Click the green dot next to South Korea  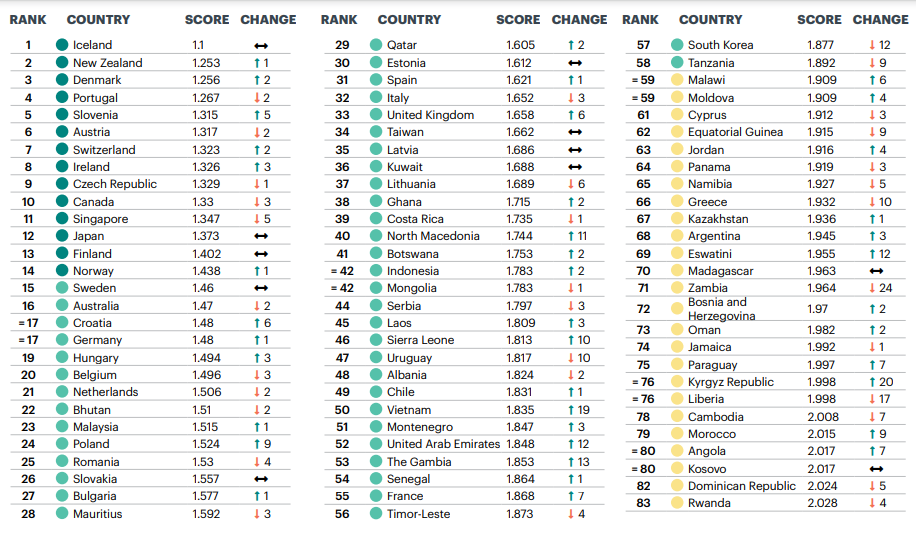(677, 44)
